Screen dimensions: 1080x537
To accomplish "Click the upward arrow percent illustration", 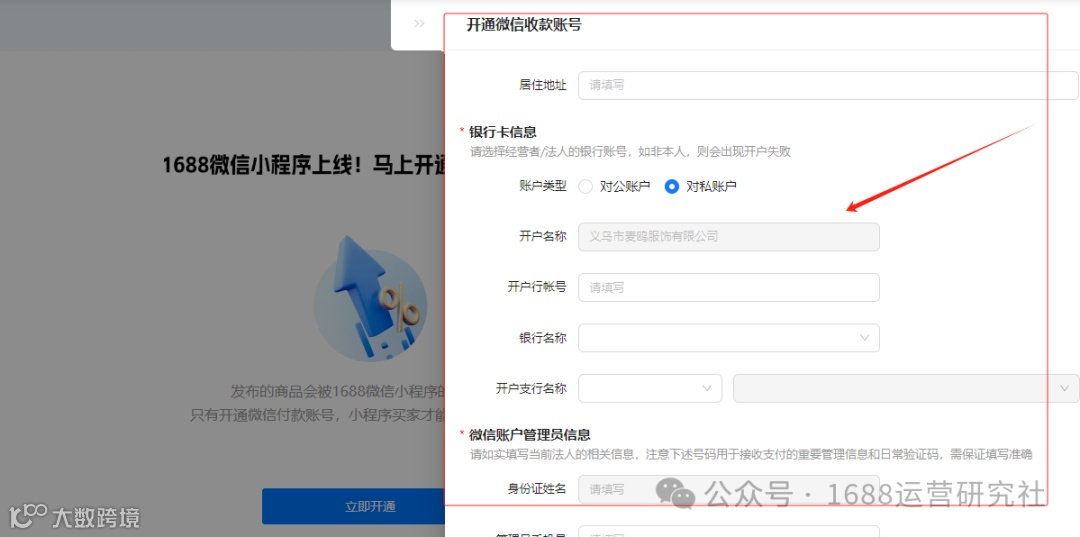I will (371, 299).
